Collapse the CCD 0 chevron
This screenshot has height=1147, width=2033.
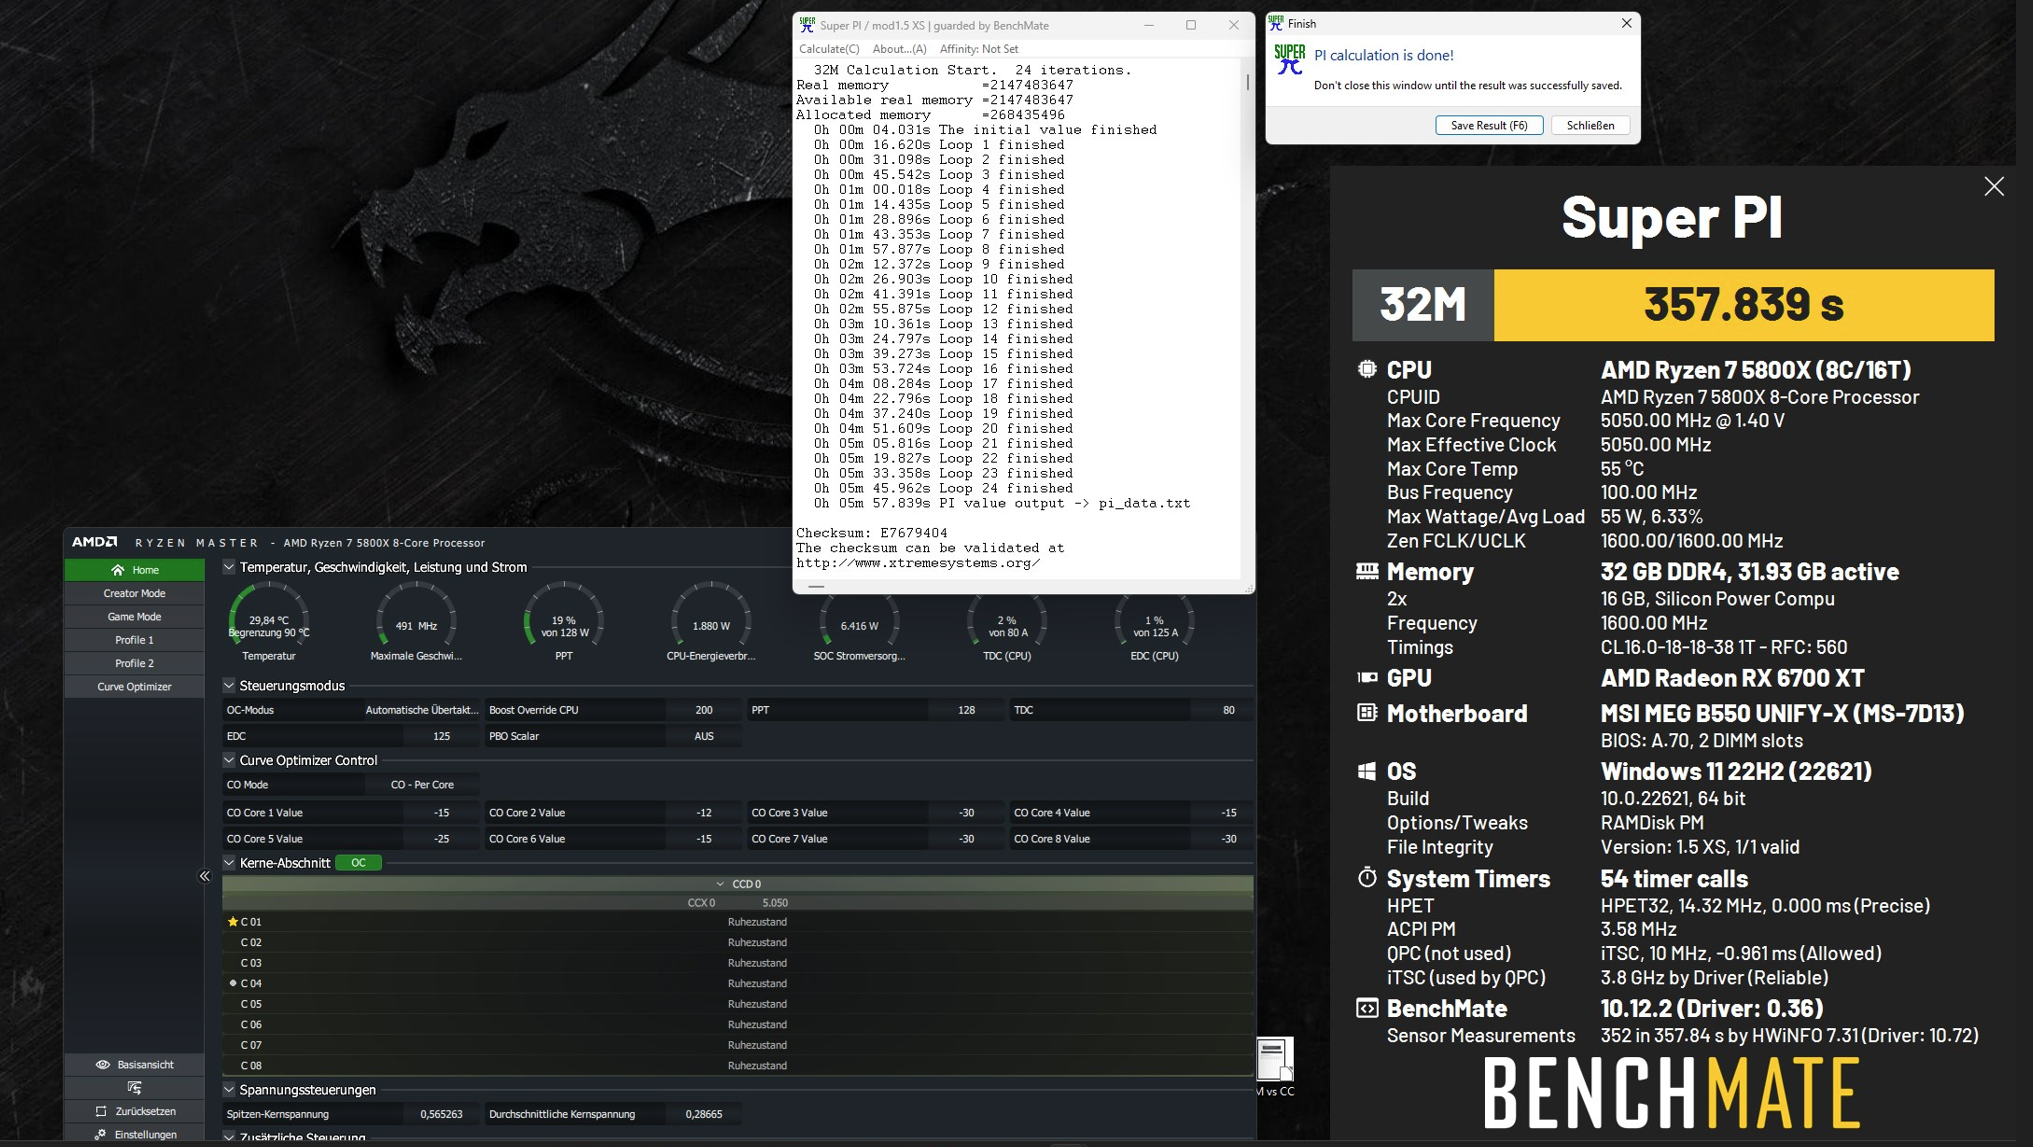720,884
